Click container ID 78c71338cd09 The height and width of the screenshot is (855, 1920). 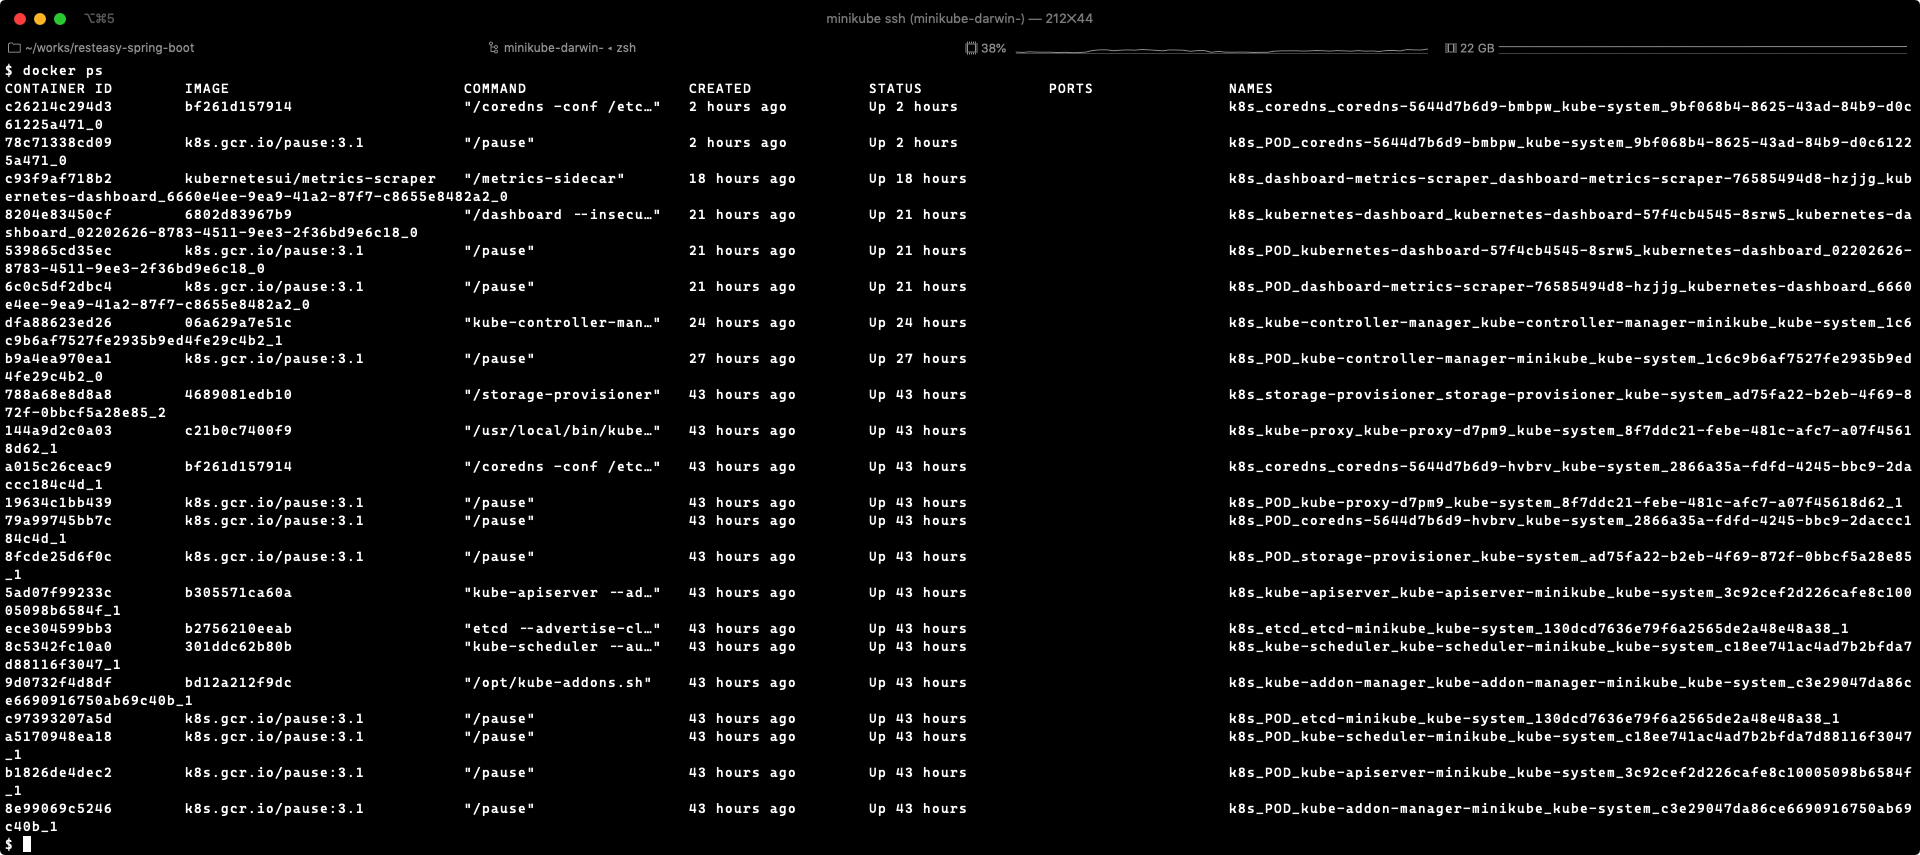(x=59, y=143)
